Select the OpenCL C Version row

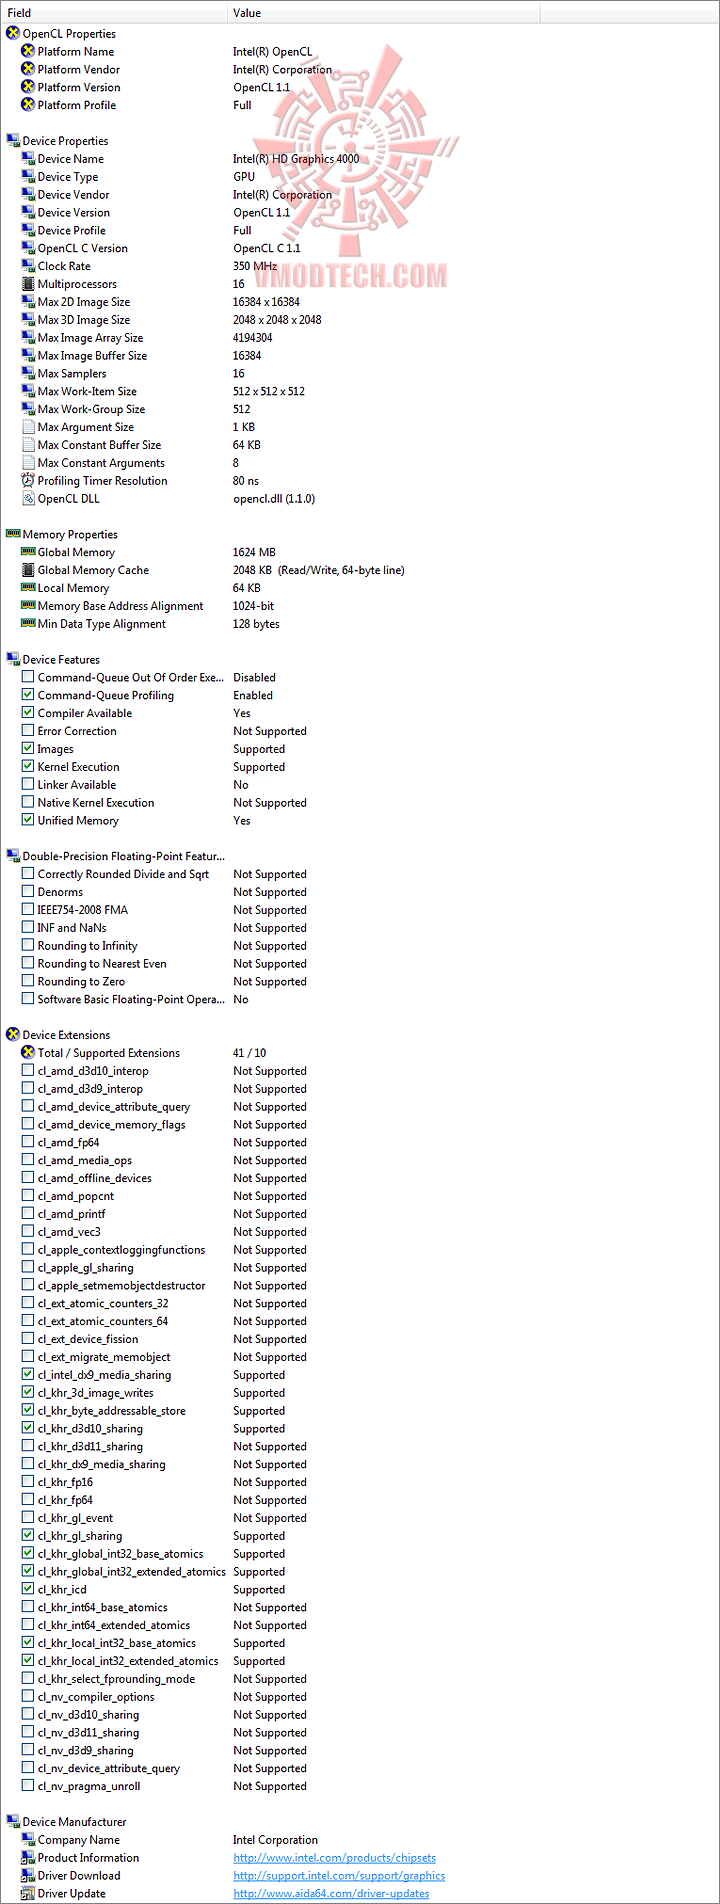(x=360, y=249)
